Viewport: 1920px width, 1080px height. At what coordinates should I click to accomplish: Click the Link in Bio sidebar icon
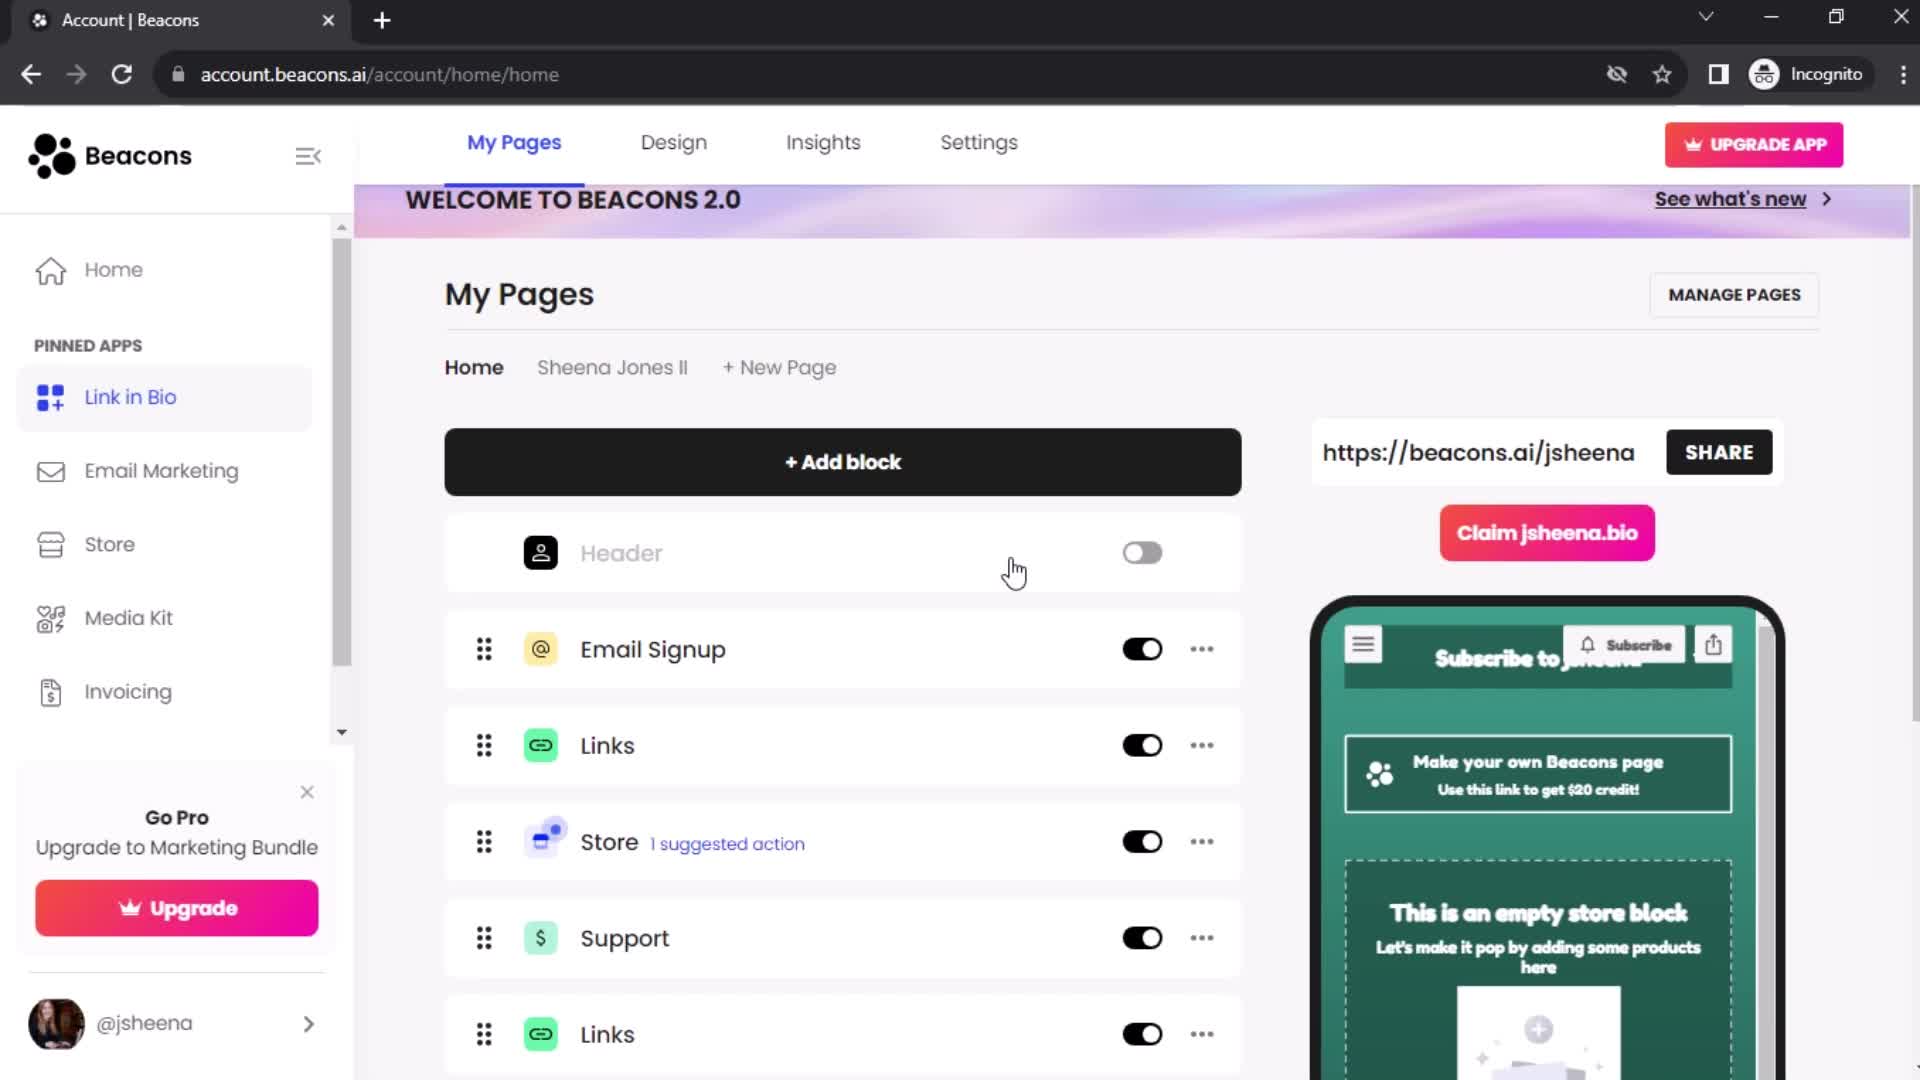[49, 396]
